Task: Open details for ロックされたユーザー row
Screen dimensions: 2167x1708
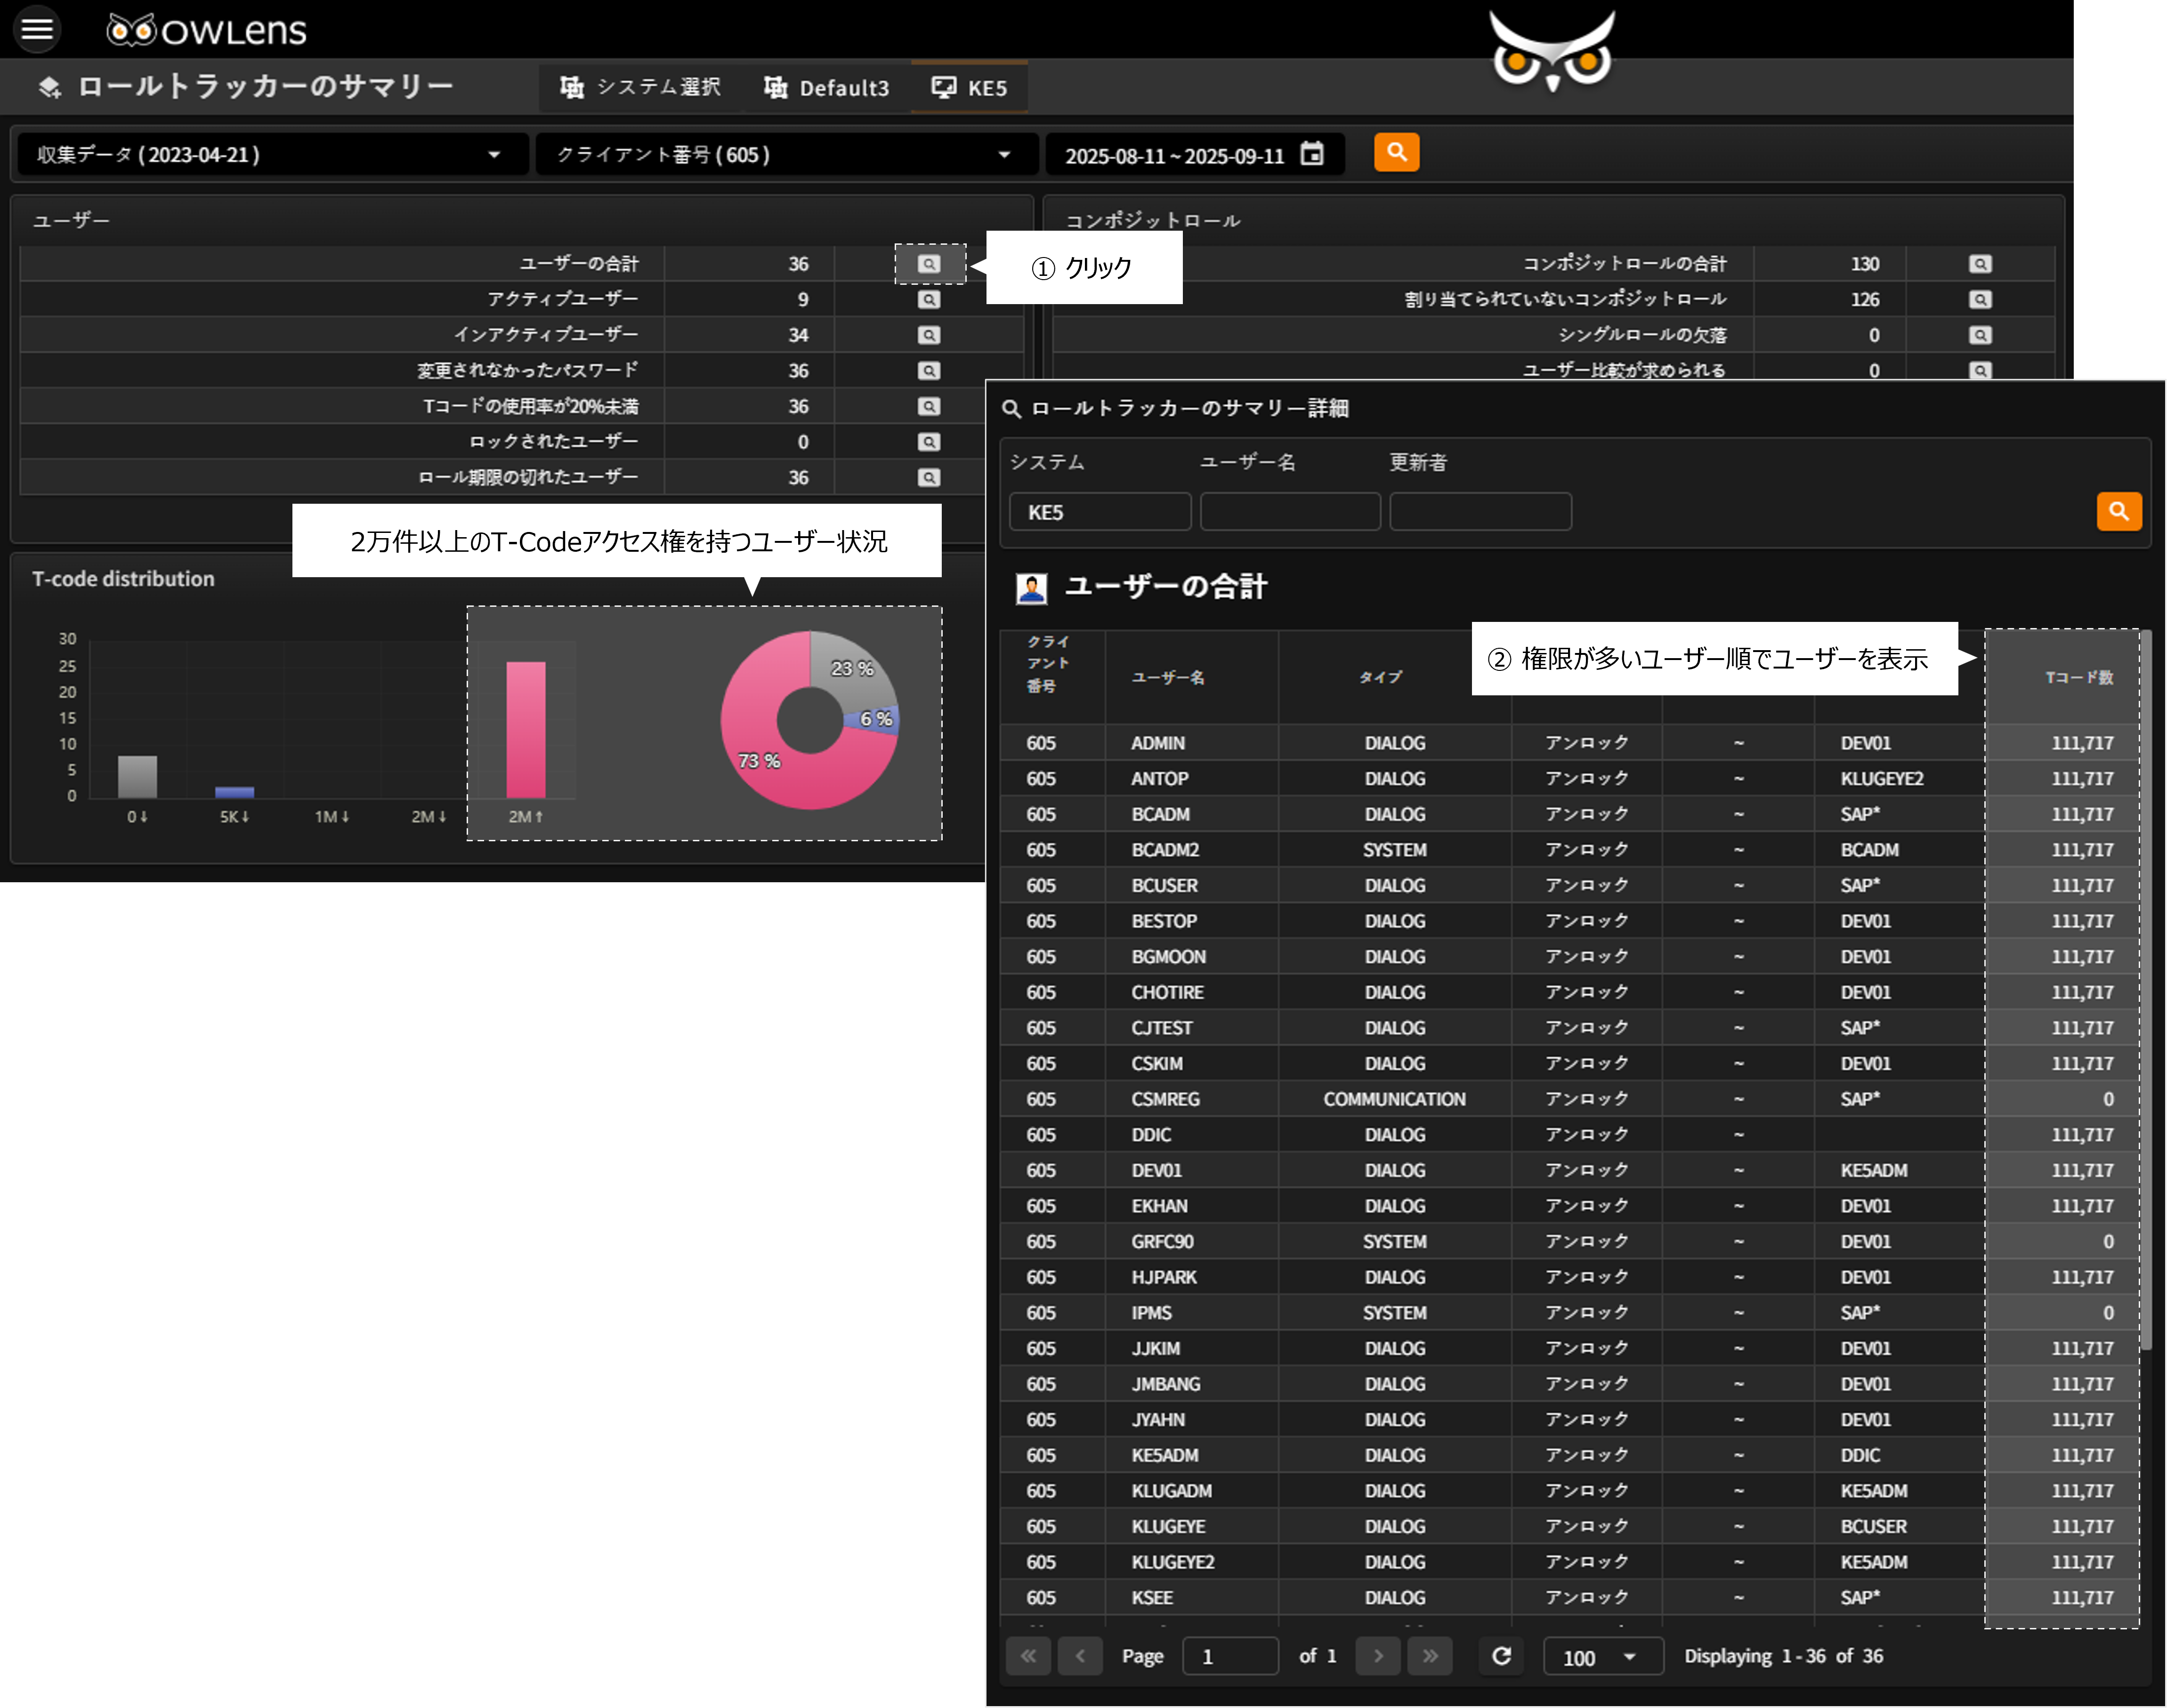Action: click(929, 442)
